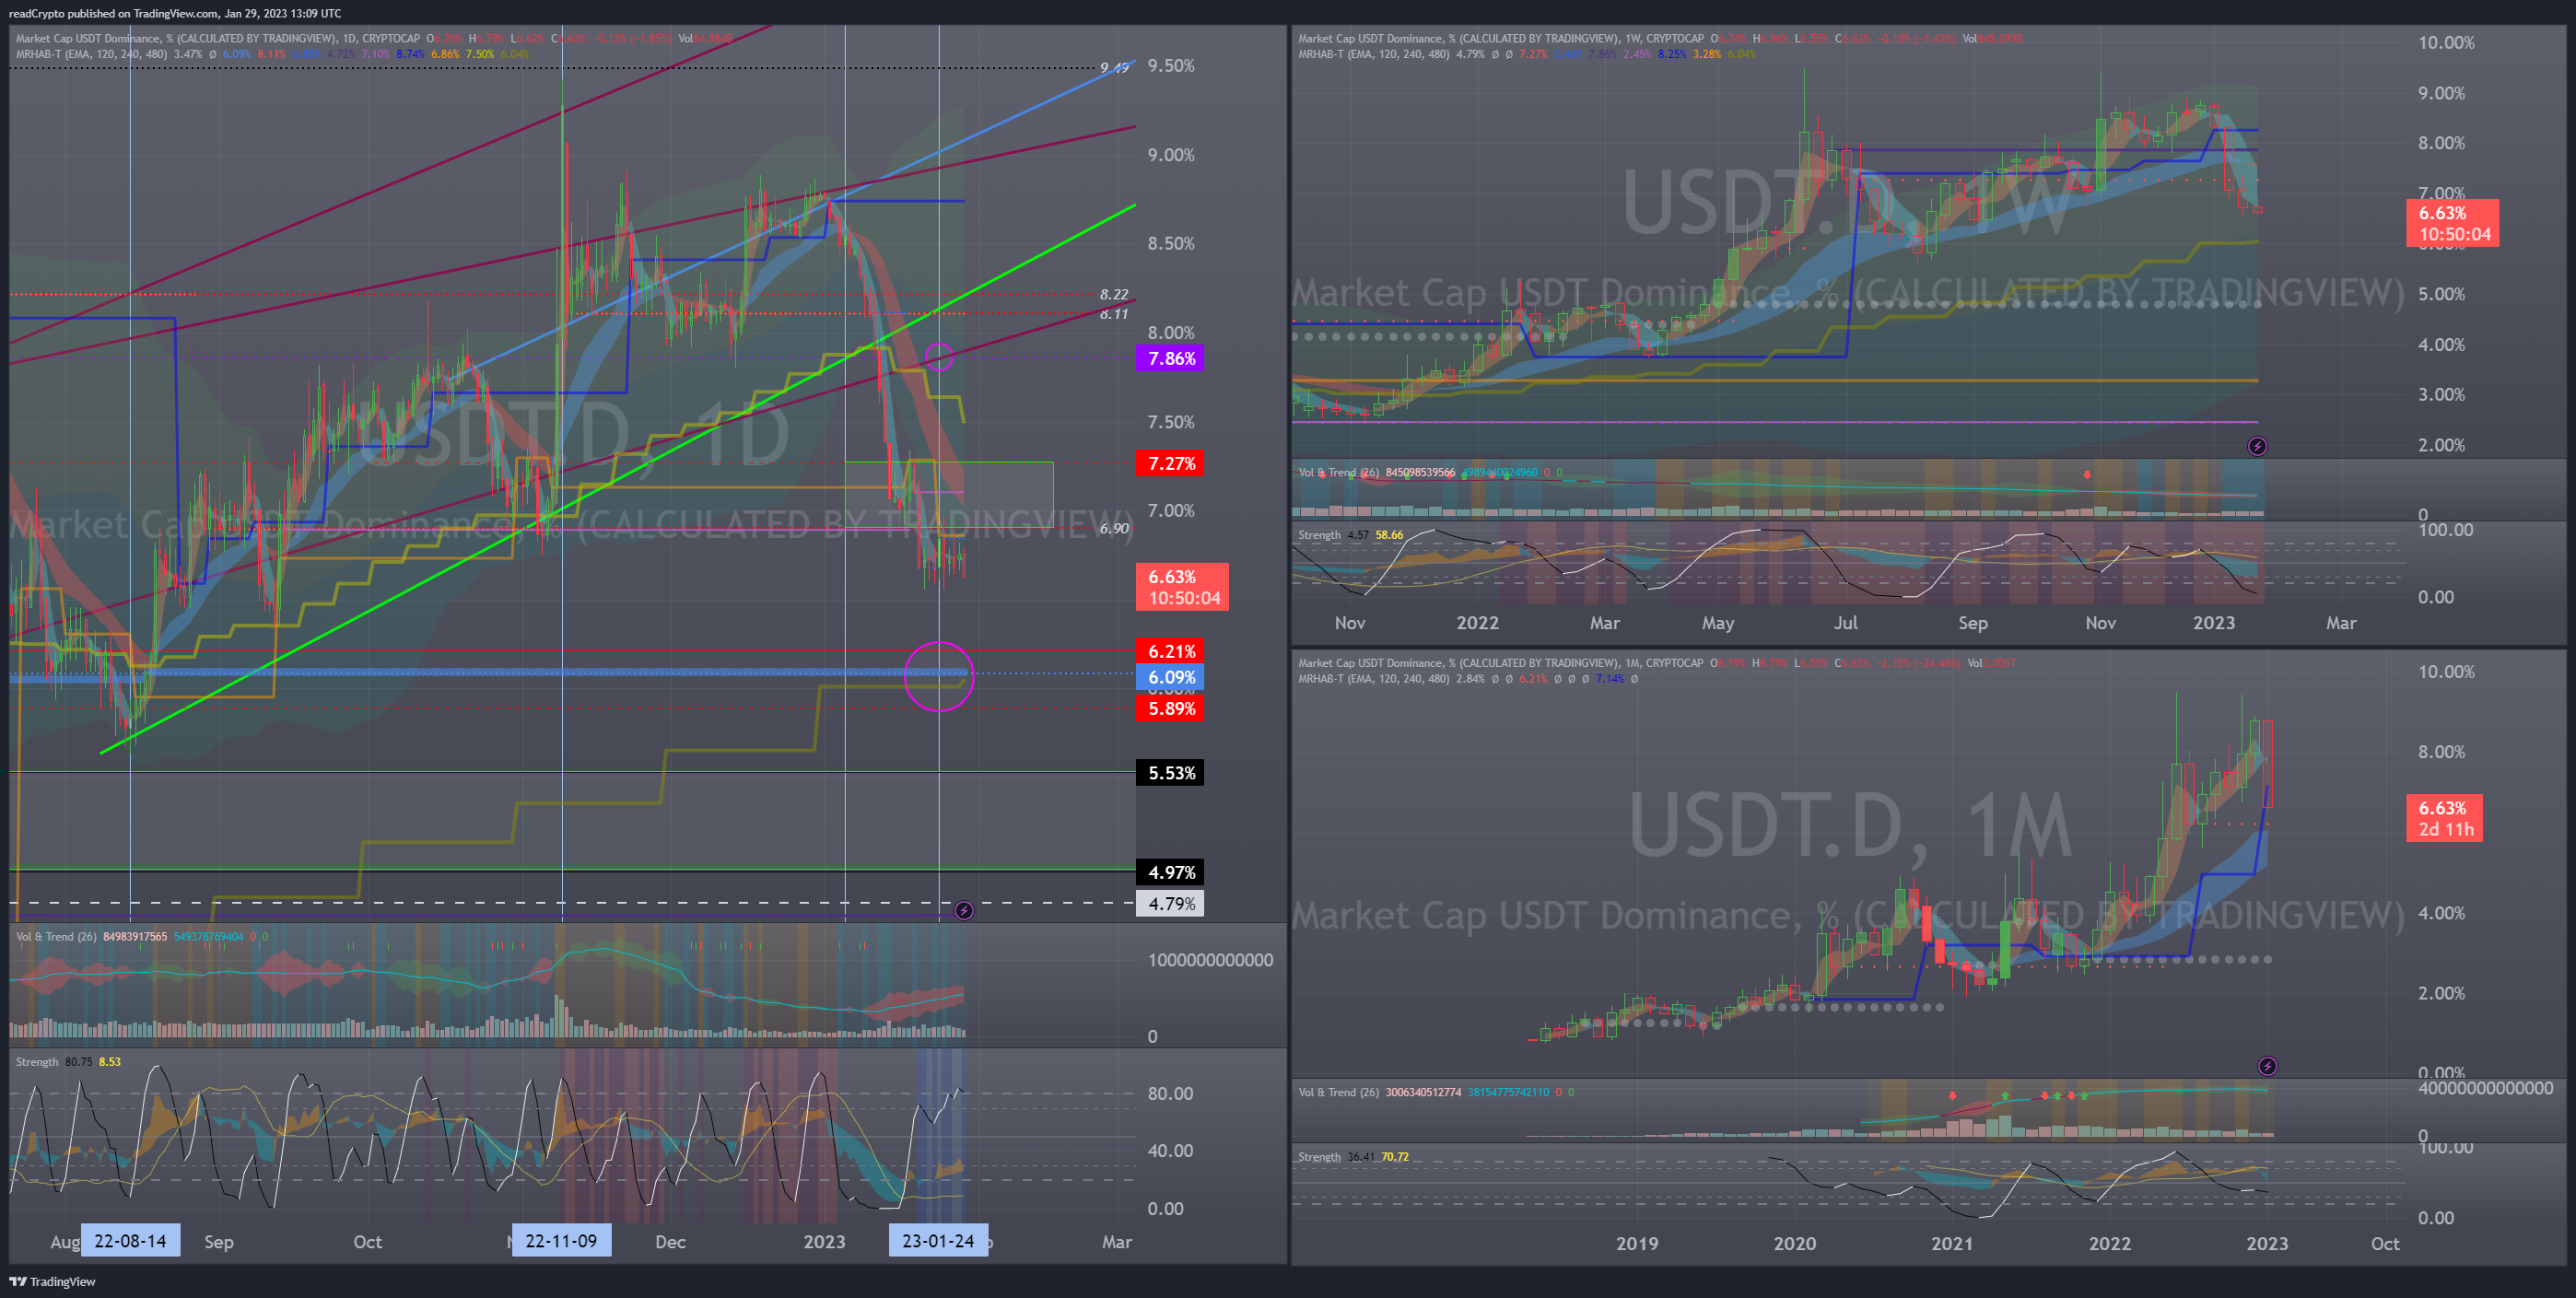2576x1298 pixels.
Task: Click the 80.00 Strength axis label on daily chart
Action: click(x=1170, y=1093)
